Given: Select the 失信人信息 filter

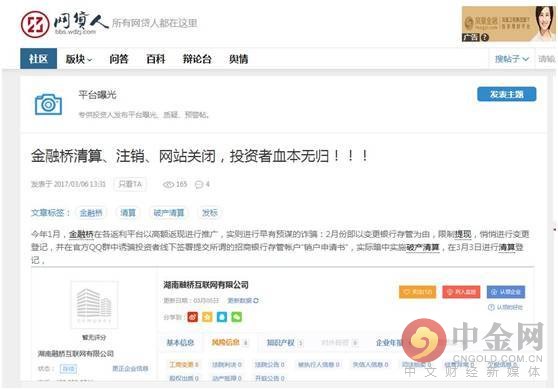Looking at the screenshot, I should (370, 365).
